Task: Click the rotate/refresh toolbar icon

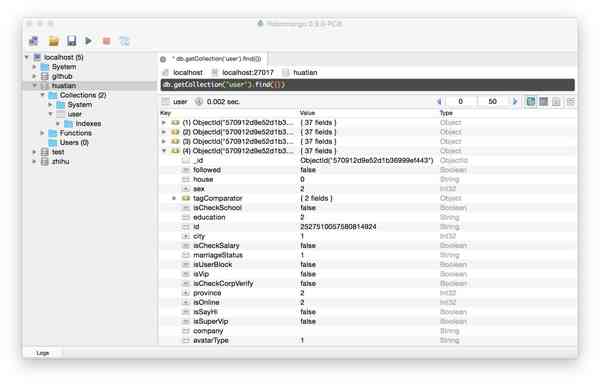Action: coord(125,41)
